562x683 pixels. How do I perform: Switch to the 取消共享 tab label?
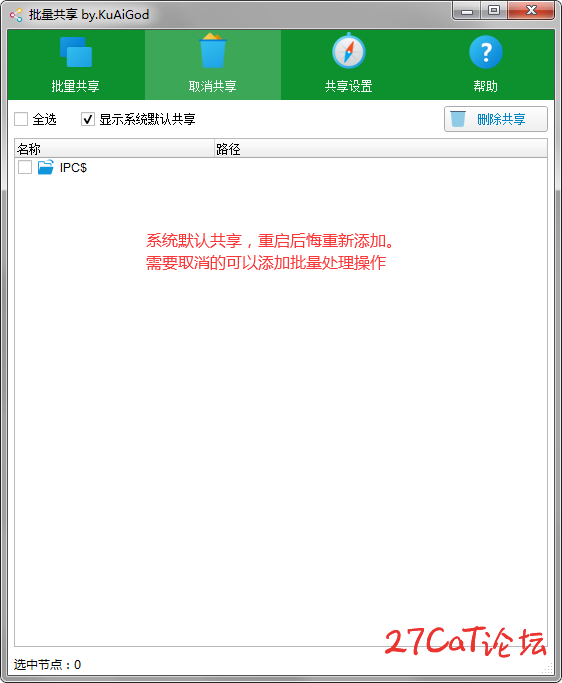click(x=213, y=86)
